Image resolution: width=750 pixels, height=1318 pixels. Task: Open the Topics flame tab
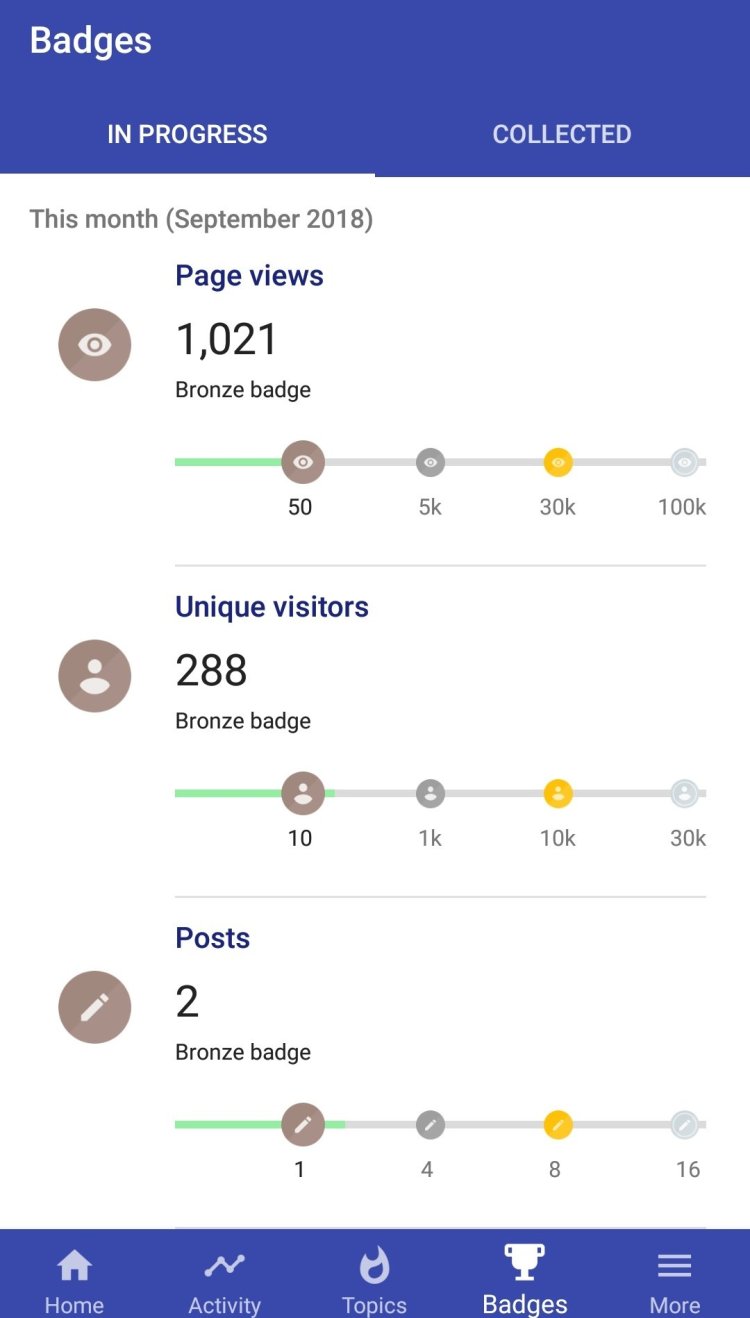tap(375, 1278)
